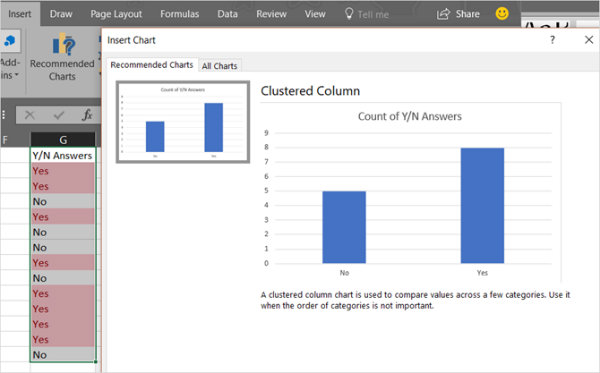Expand the Add-ins dropdown arrow
Viewport: 600px width, 373px height.
point(16,76)
